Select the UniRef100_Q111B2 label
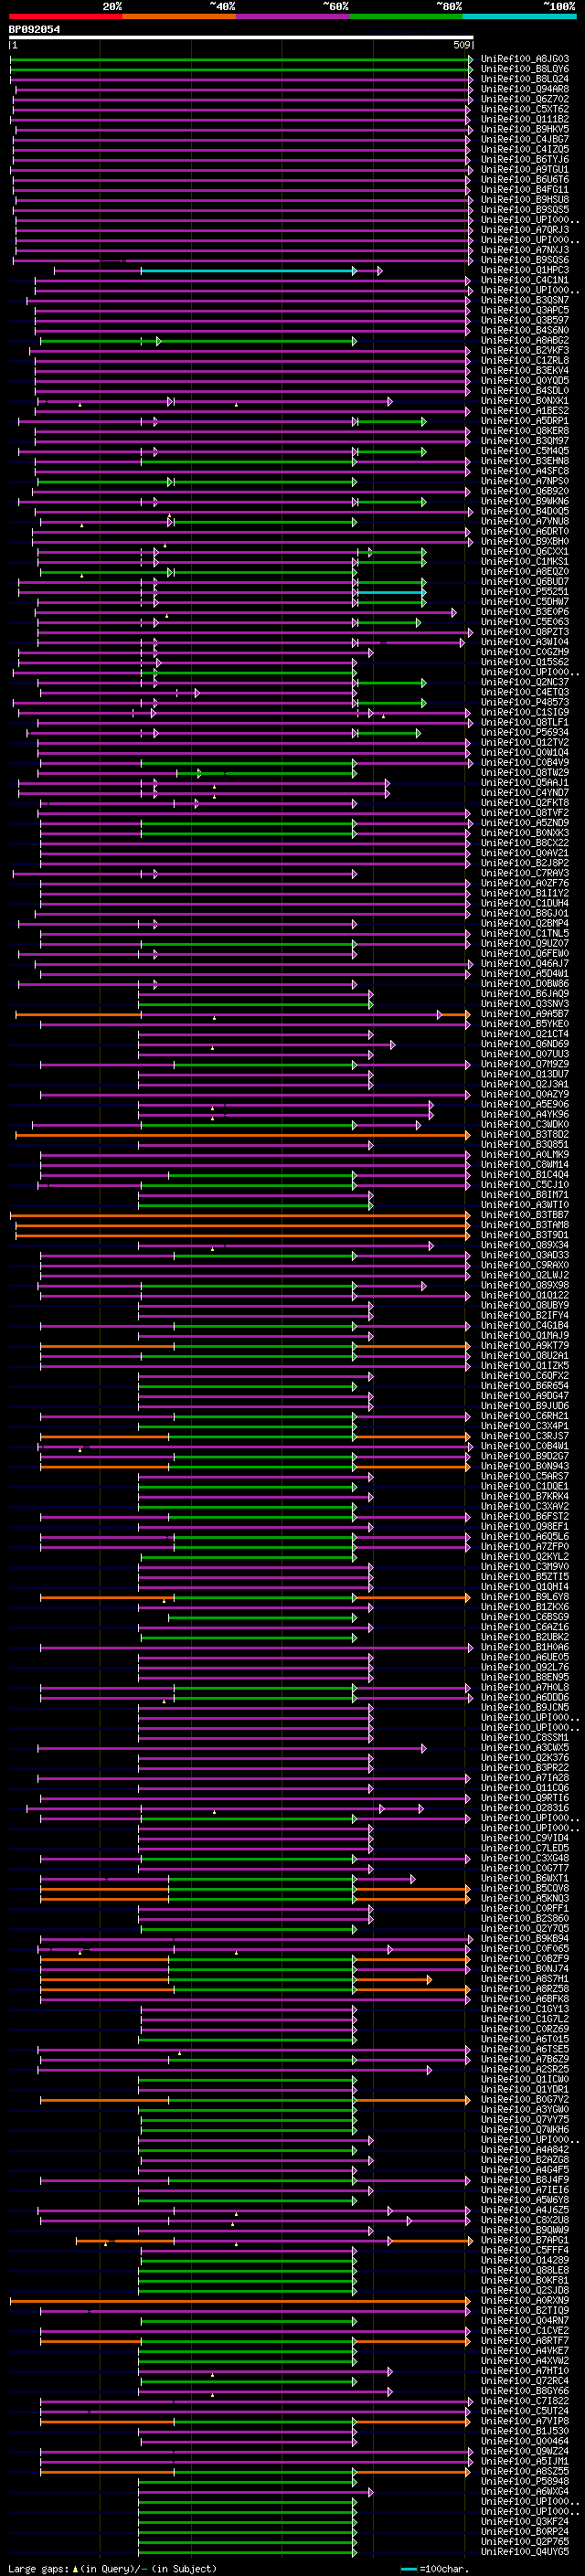Viewport: 585px width, 2576px height. pyautogui.click(x=524, y=119)
